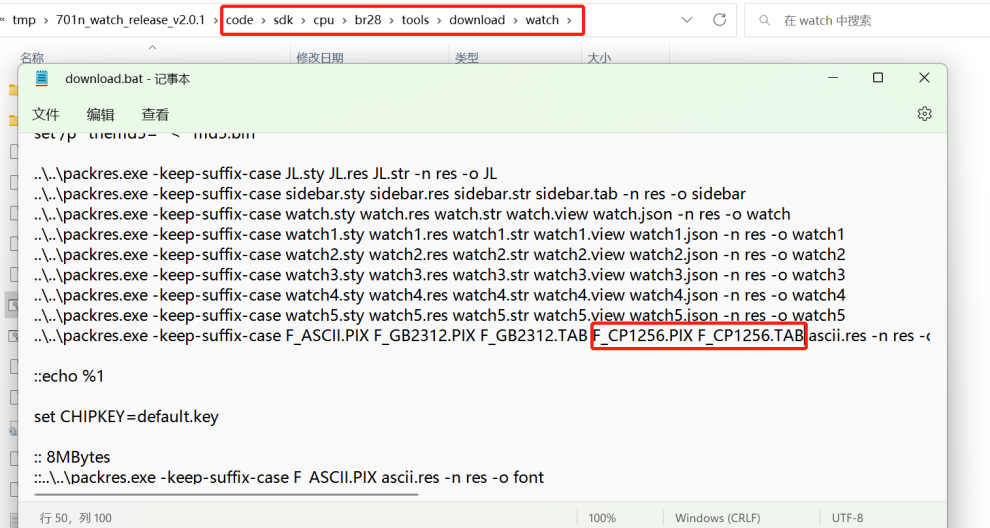This screenshot has height=528, width=990.
Task: Go to 'br28' breadcrumb folder
Action: [367, 20]
